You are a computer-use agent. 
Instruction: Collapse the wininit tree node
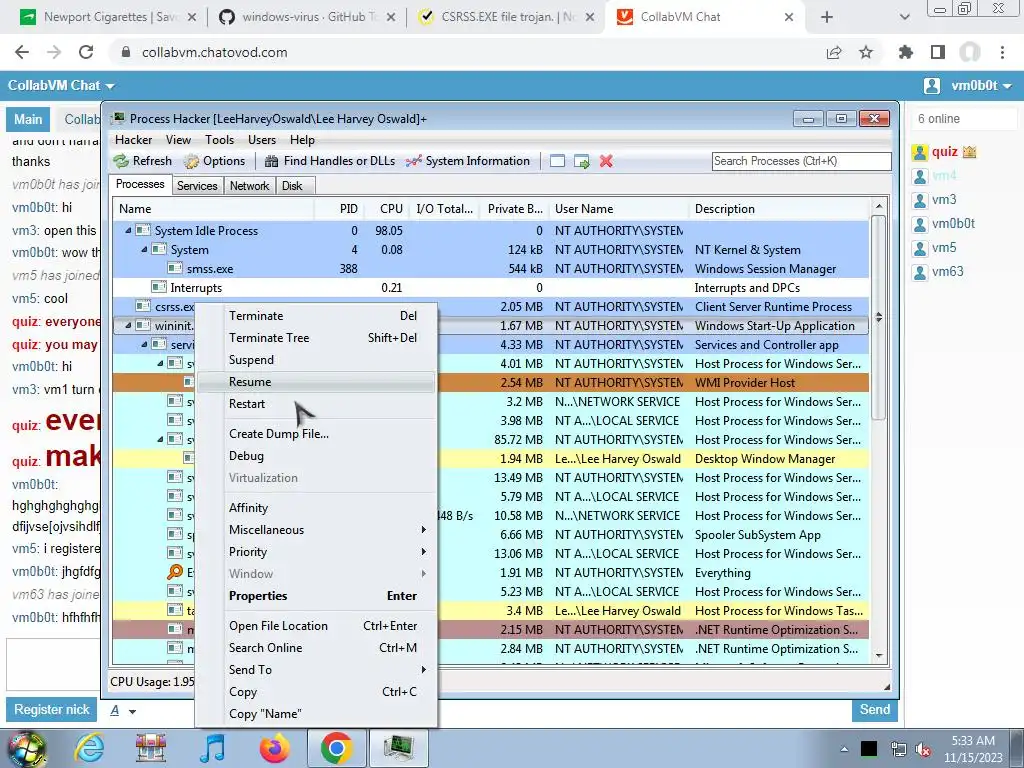[x=129, y=325]
